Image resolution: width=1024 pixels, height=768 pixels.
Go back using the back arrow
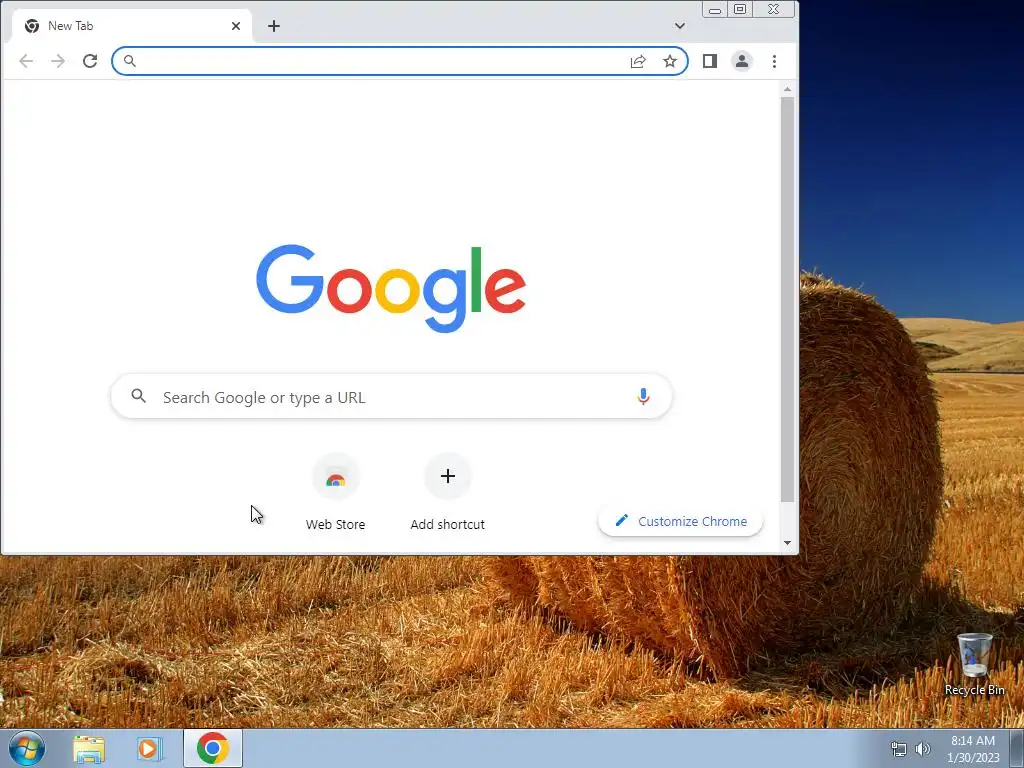tap(26, 61)
